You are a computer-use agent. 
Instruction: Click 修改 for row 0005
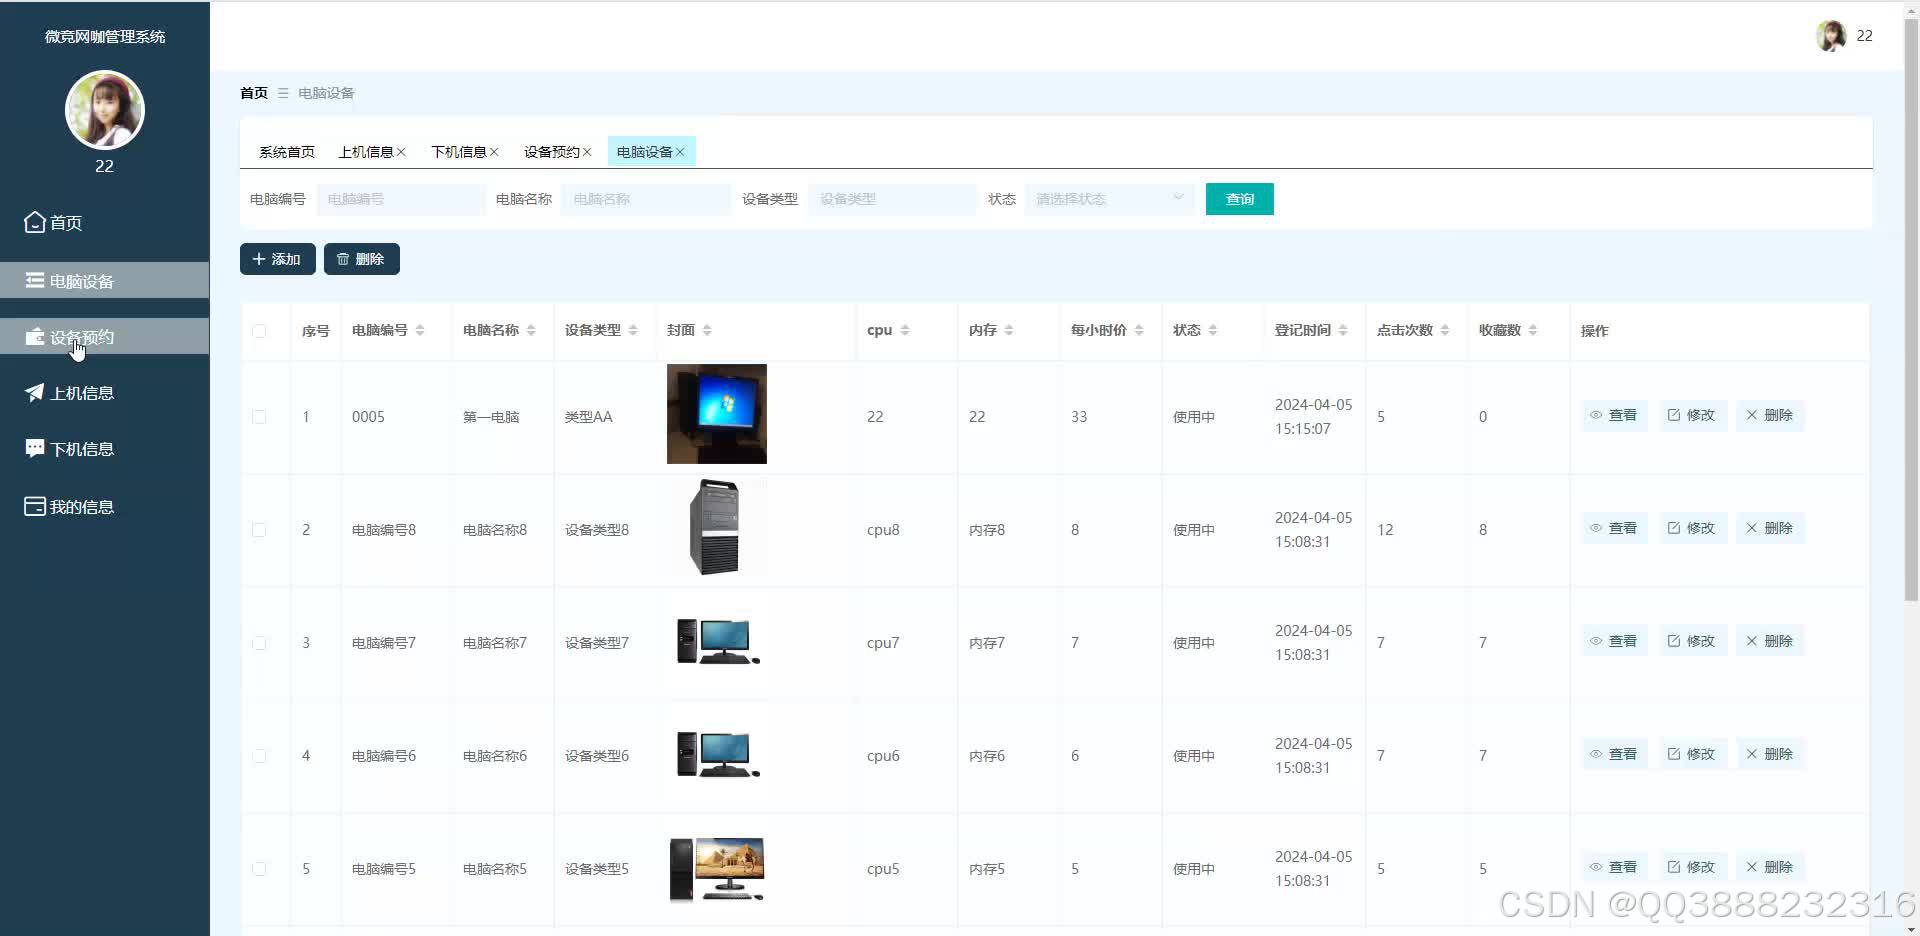[x=1692, y=415]
